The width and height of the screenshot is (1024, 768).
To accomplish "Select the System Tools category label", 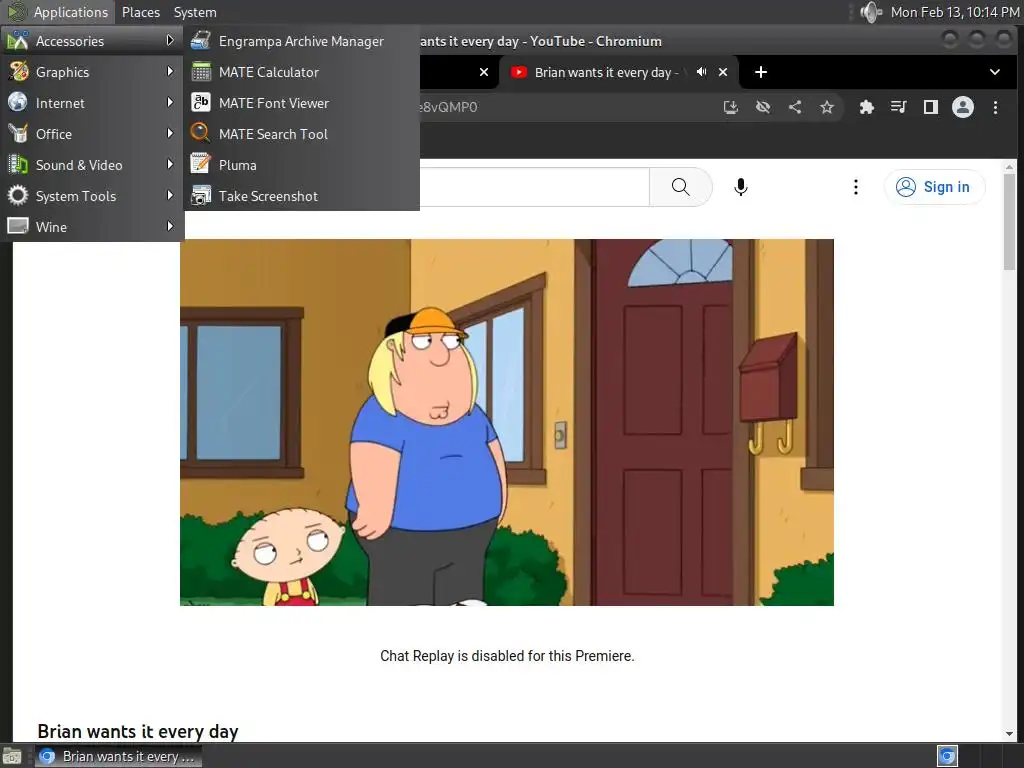I will [76, 197].
